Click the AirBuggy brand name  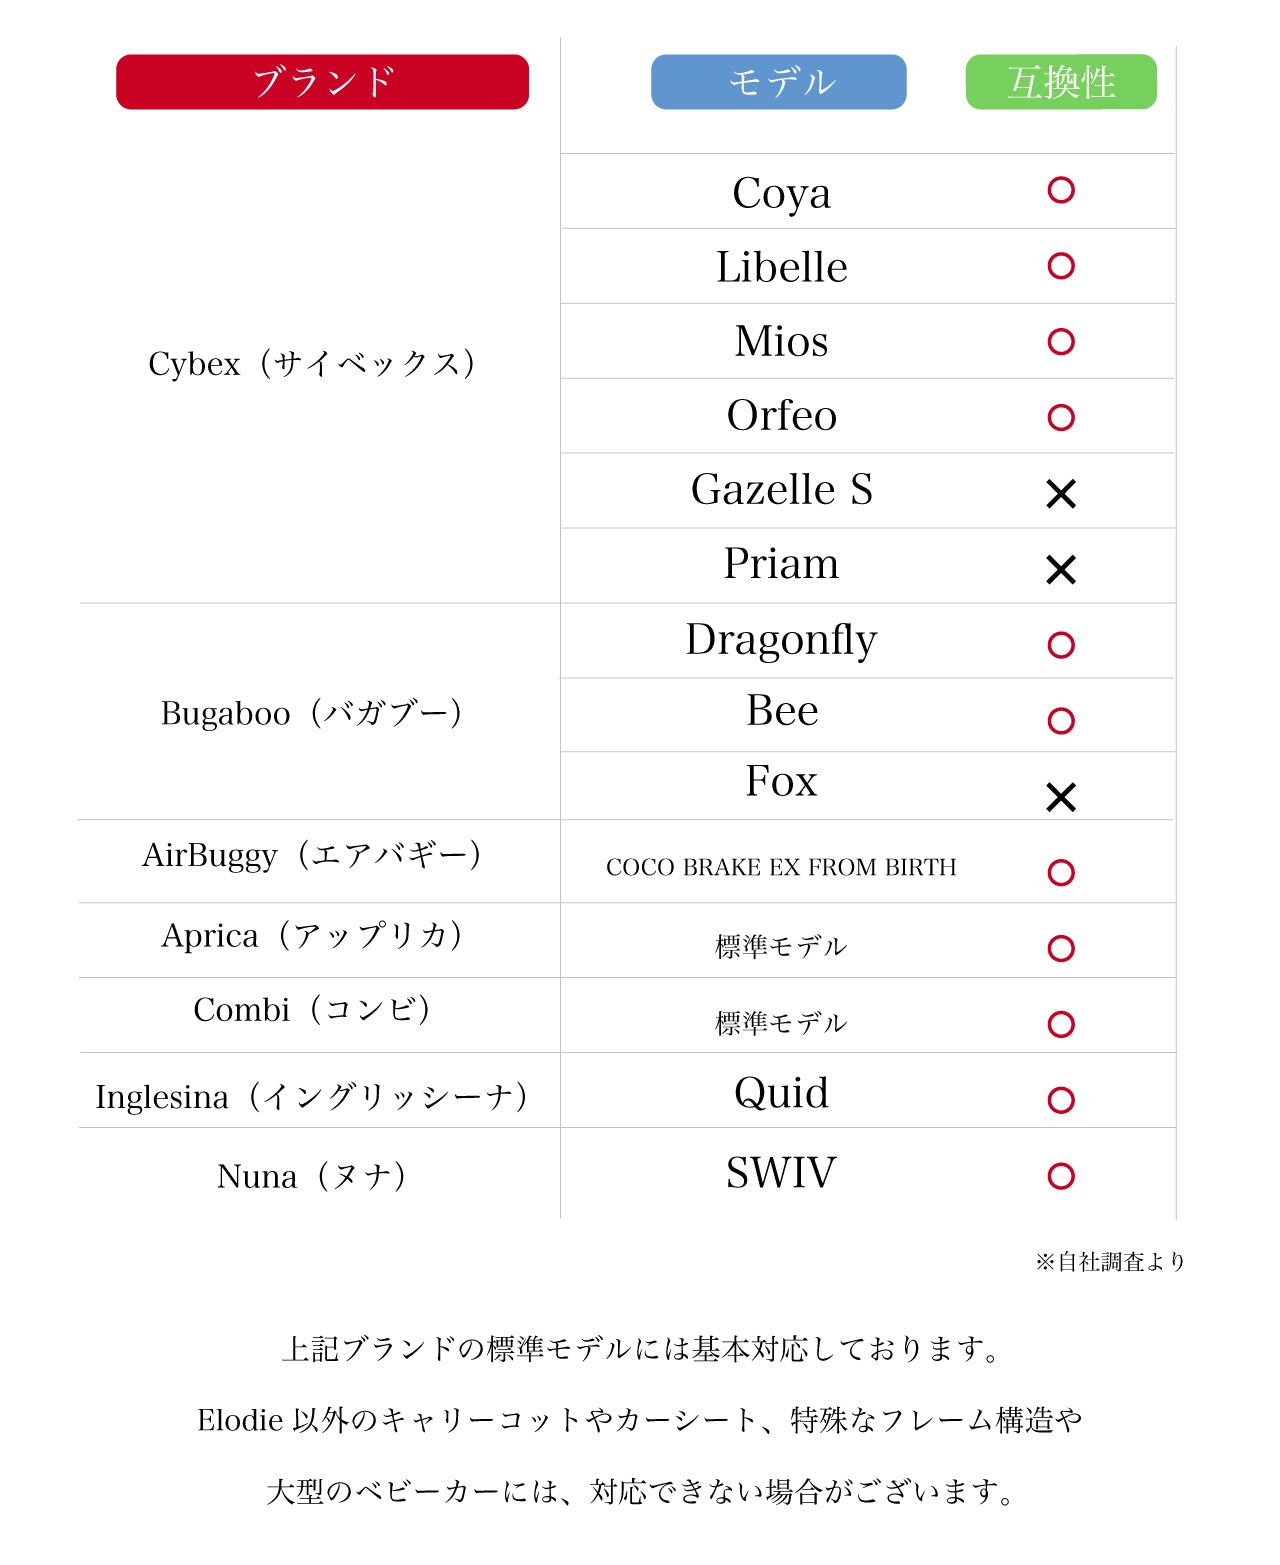[311, 856]
